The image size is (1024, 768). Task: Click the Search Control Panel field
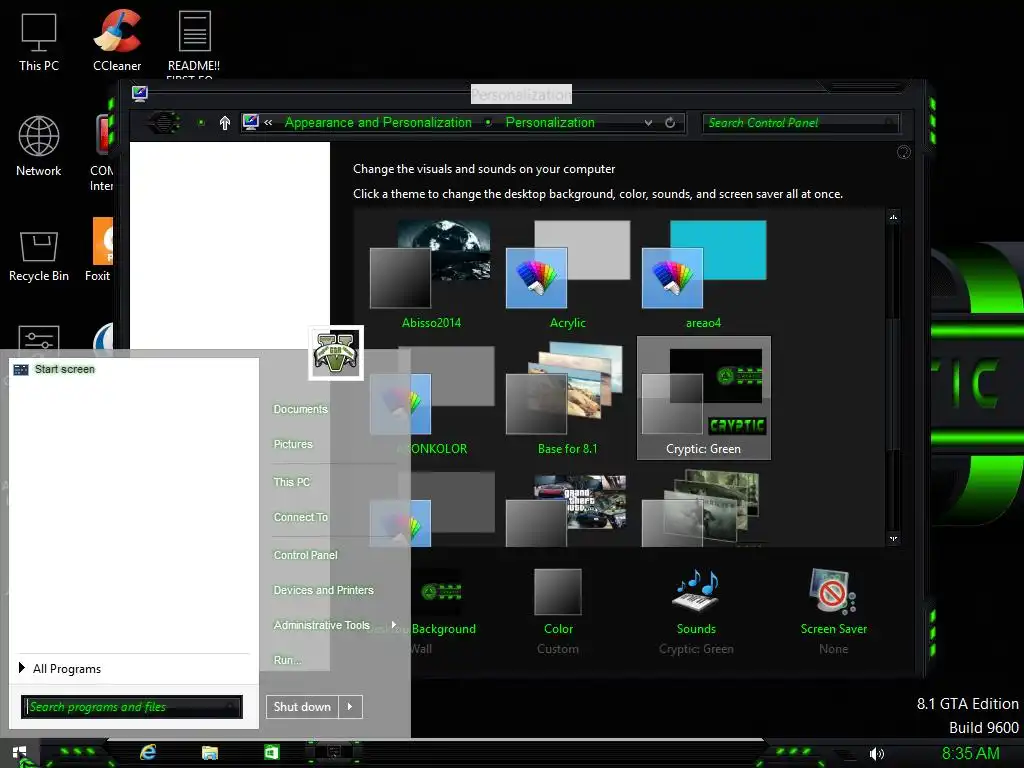click(800, 123)
